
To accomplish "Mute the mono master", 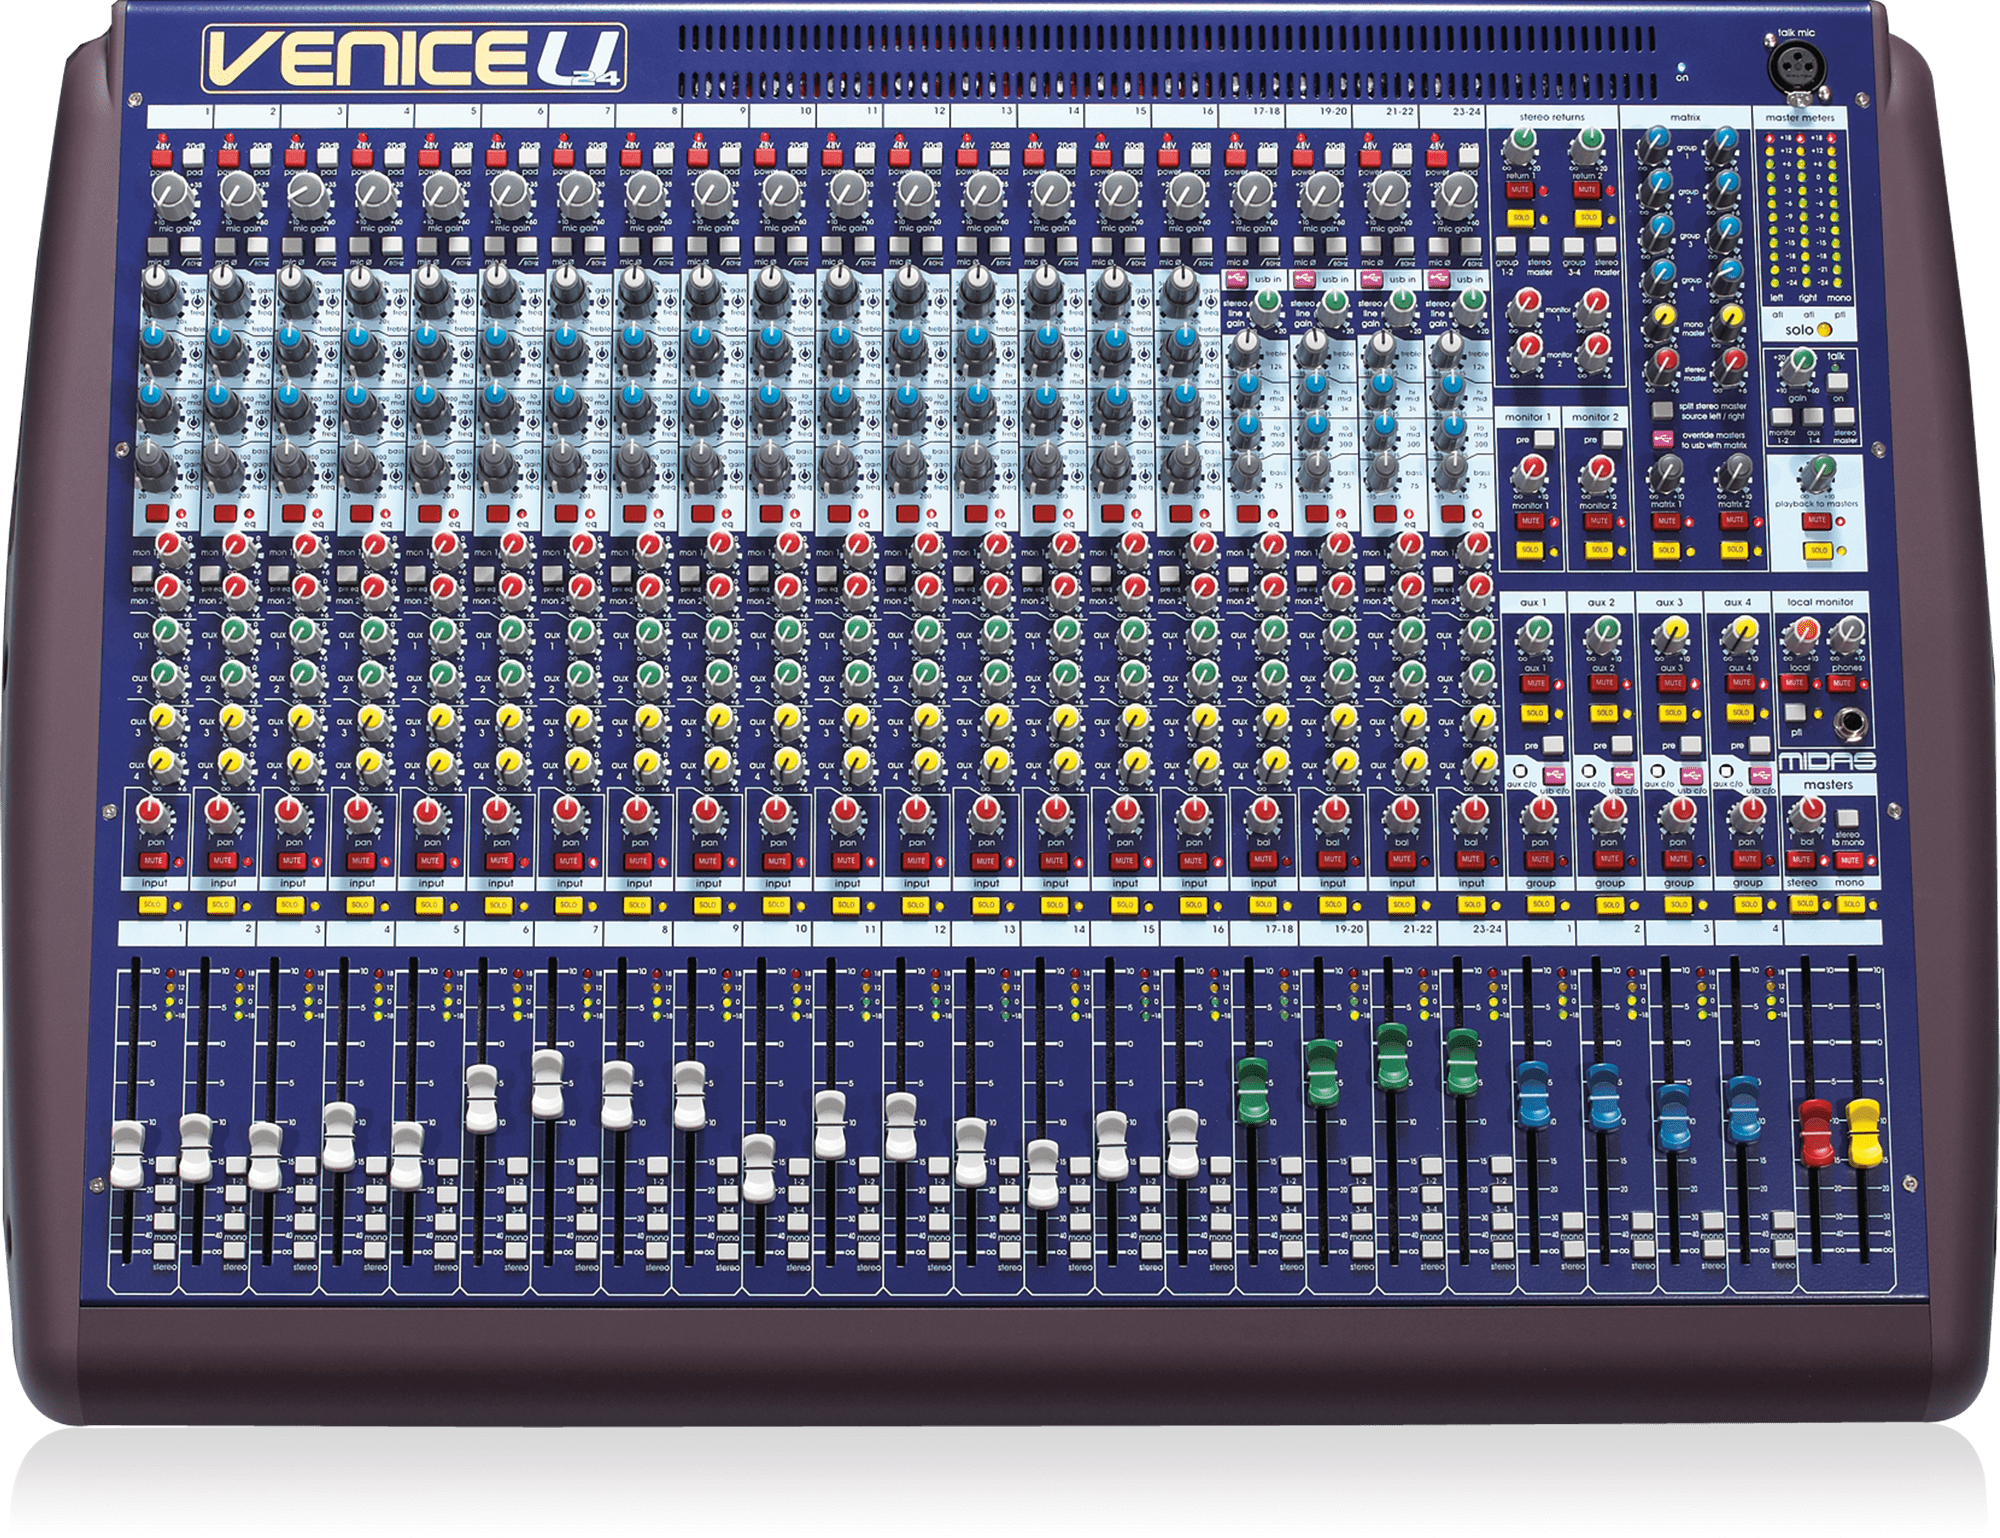I will (1849, 860).
